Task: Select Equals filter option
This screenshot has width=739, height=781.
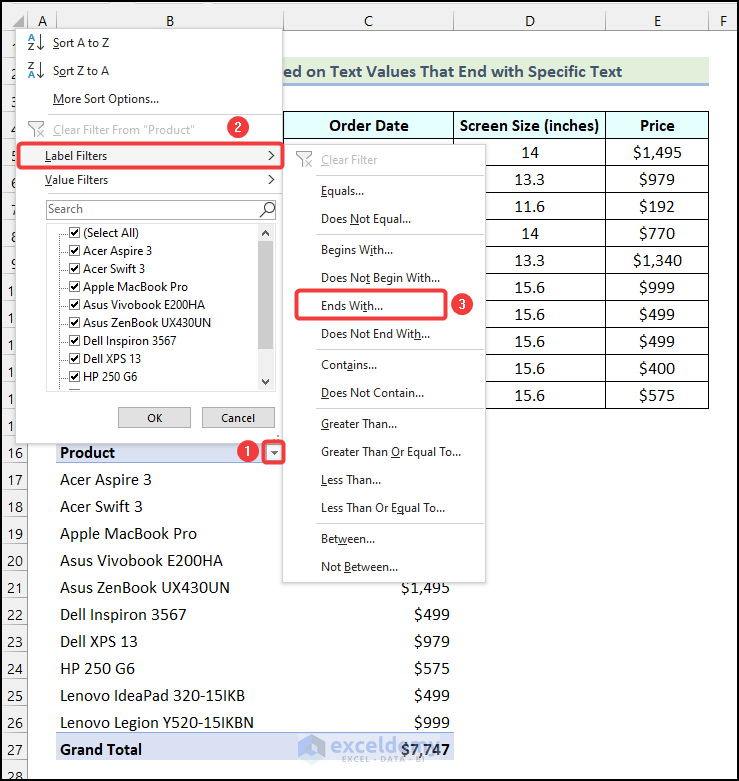Action: pyautogui.click(x=384, y=191)
